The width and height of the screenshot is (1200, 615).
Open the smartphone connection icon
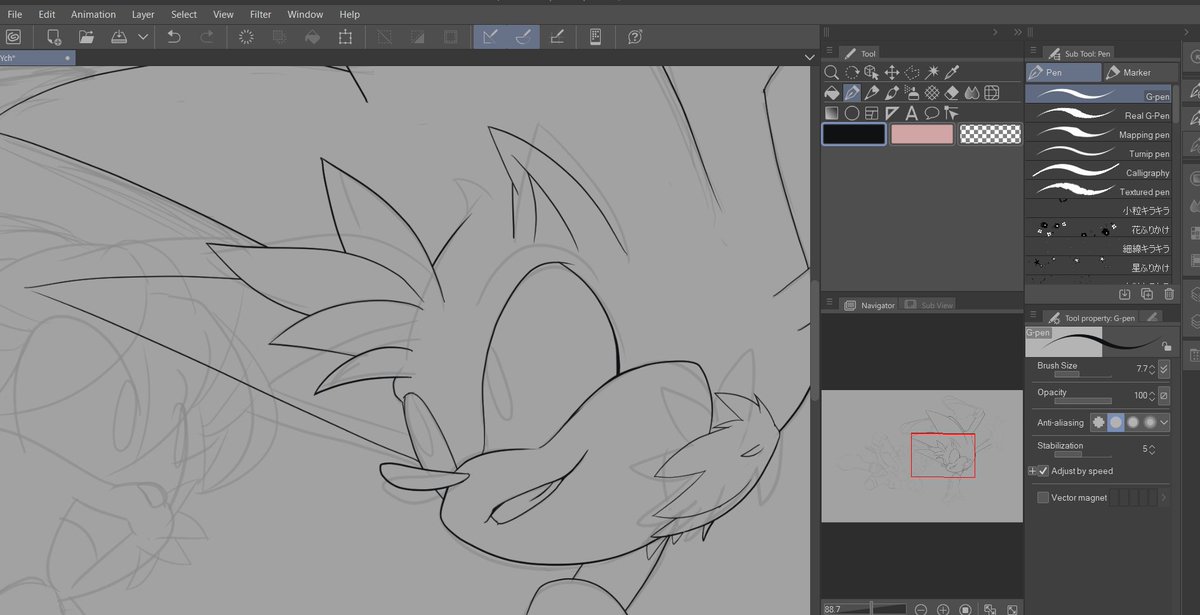pyautogui.click(x=595, y=37)
